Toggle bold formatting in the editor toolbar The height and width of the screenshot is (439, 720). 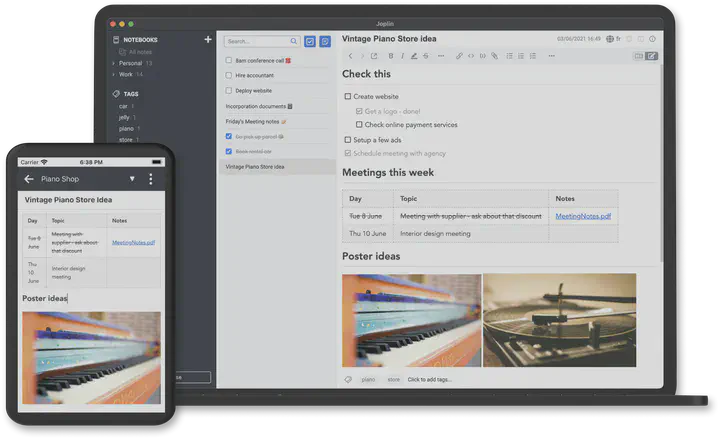click(x=390, y=56)
